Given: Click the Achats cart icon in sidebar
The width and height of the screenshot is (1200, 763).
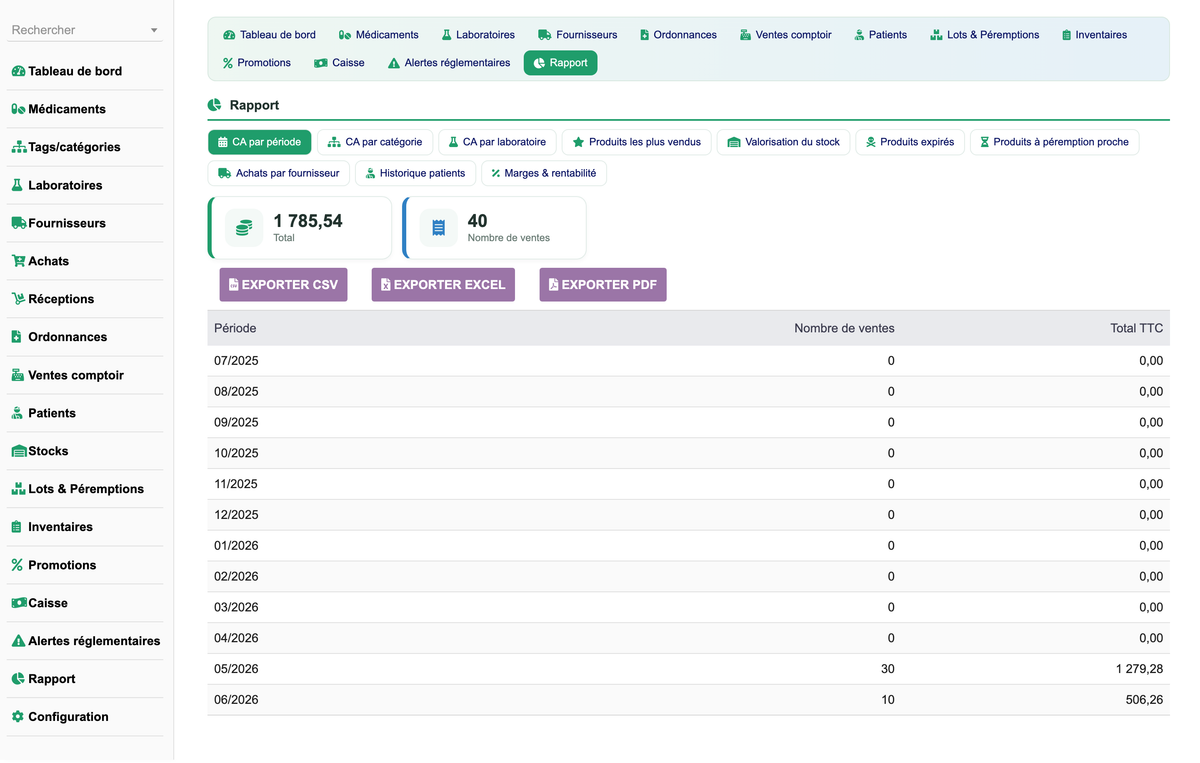Looking at the screenshot, I should coord(18,262).
